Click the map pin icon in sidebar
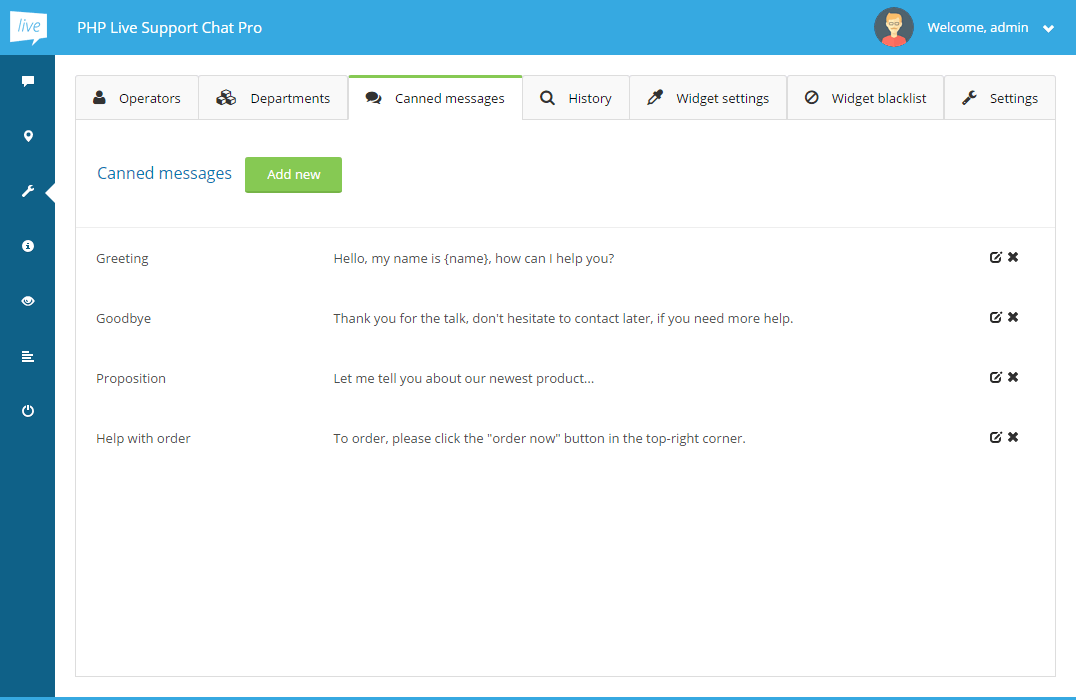Image resolution: width=1076 pixels, height=700 pixels. (28, 137)
